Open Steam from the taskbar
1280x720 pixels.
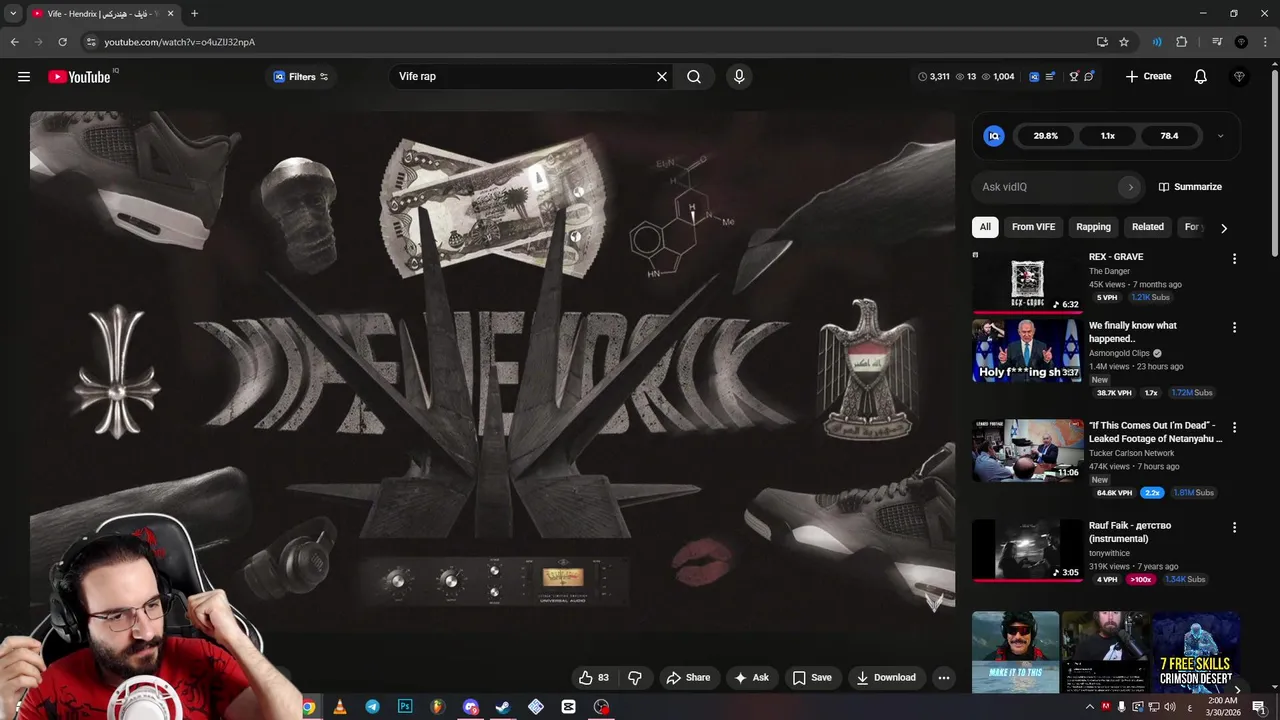click(503, 707)
